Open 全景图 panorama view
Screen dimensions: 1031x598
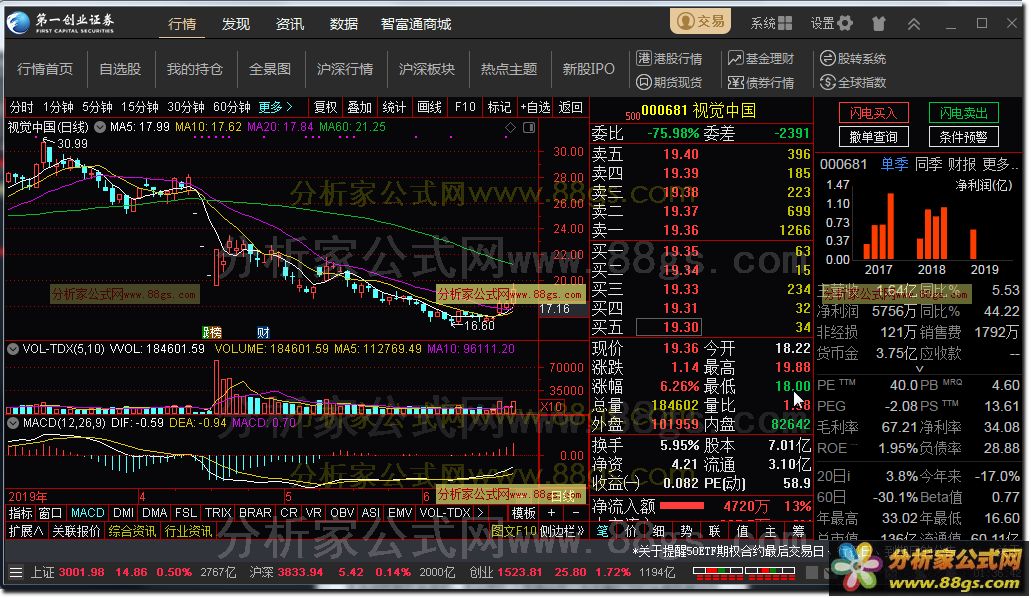270,69
